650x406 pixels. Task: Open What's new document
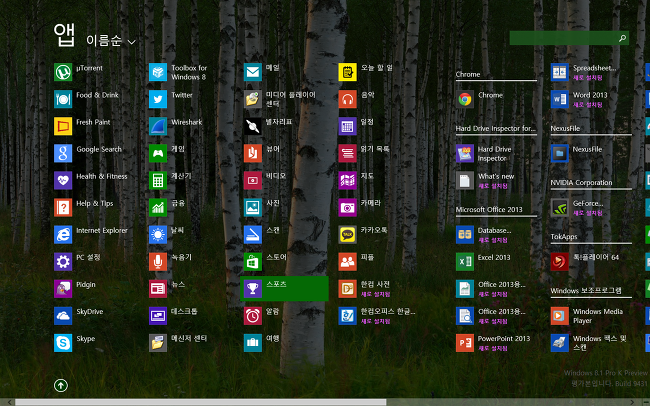pos(465,180)
